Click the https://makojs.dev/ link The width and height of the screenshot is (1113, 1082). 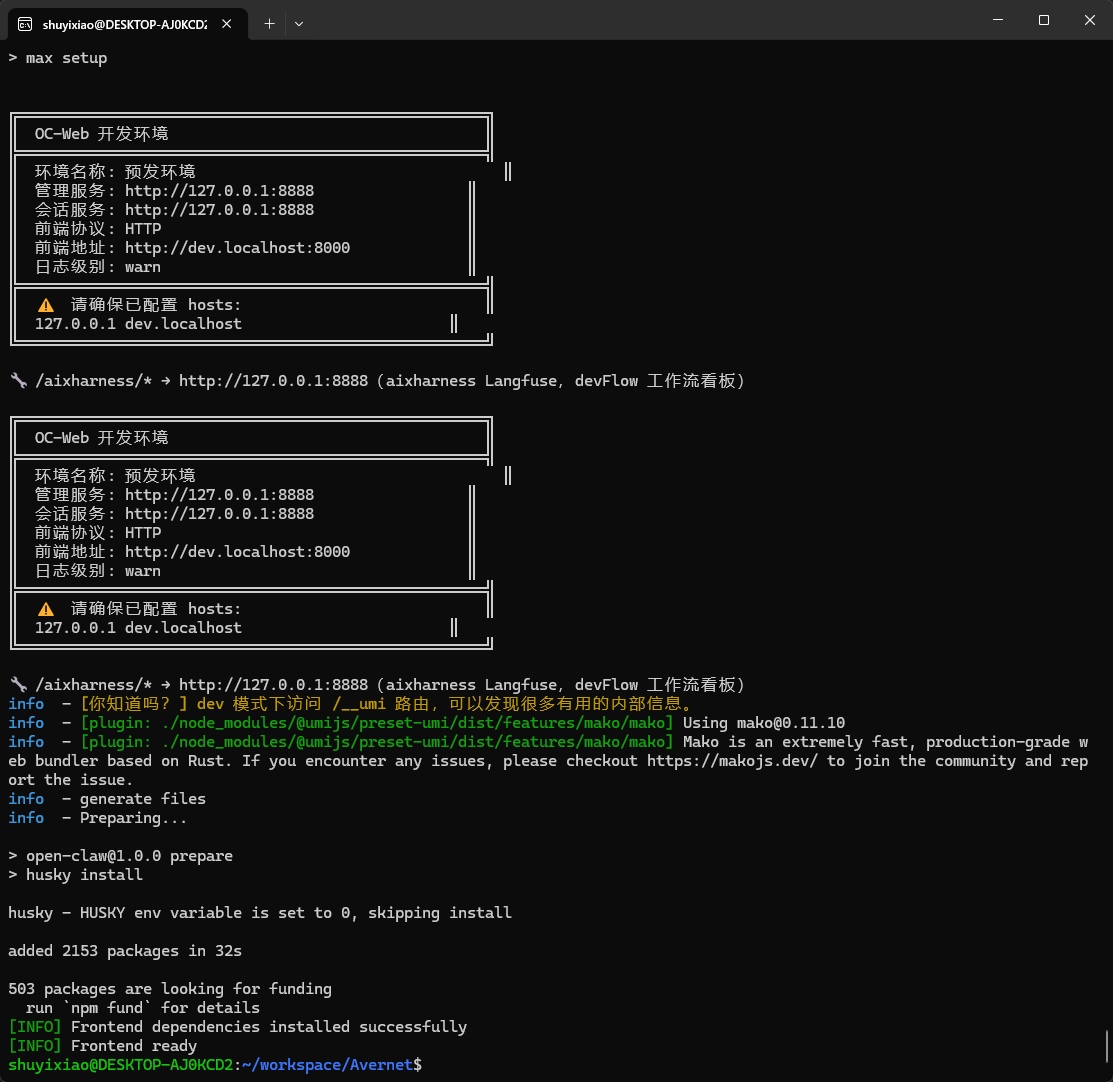[732, 761]
